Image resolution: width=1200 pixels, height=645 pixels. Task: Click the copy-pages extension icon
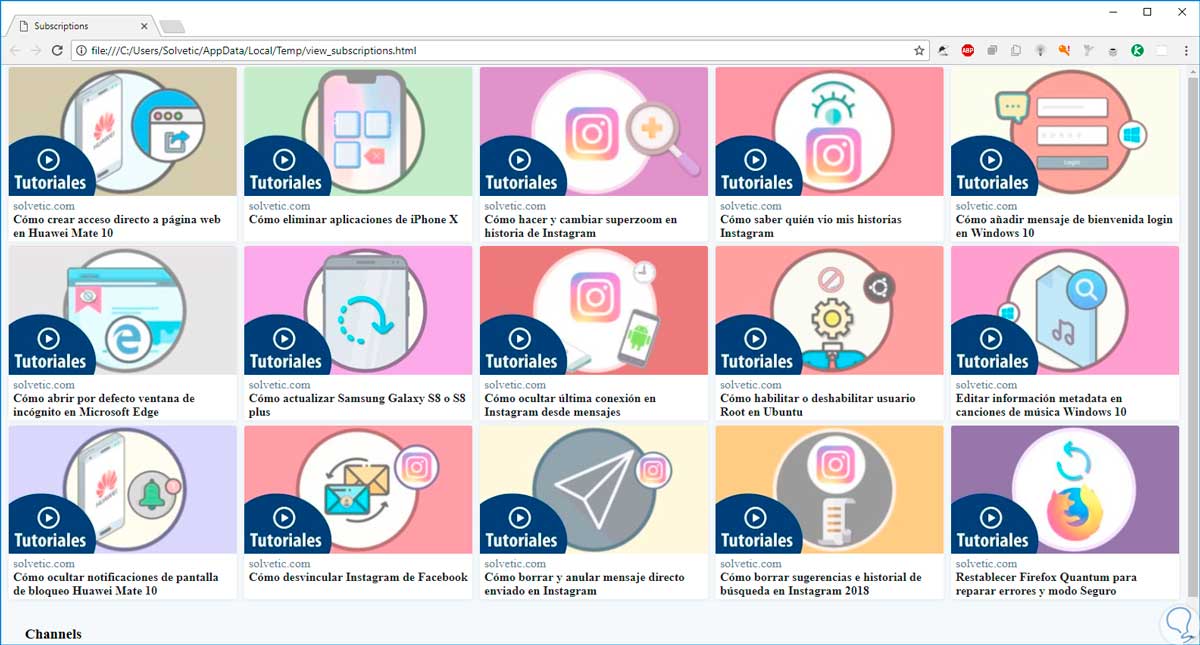point(1016,50)
